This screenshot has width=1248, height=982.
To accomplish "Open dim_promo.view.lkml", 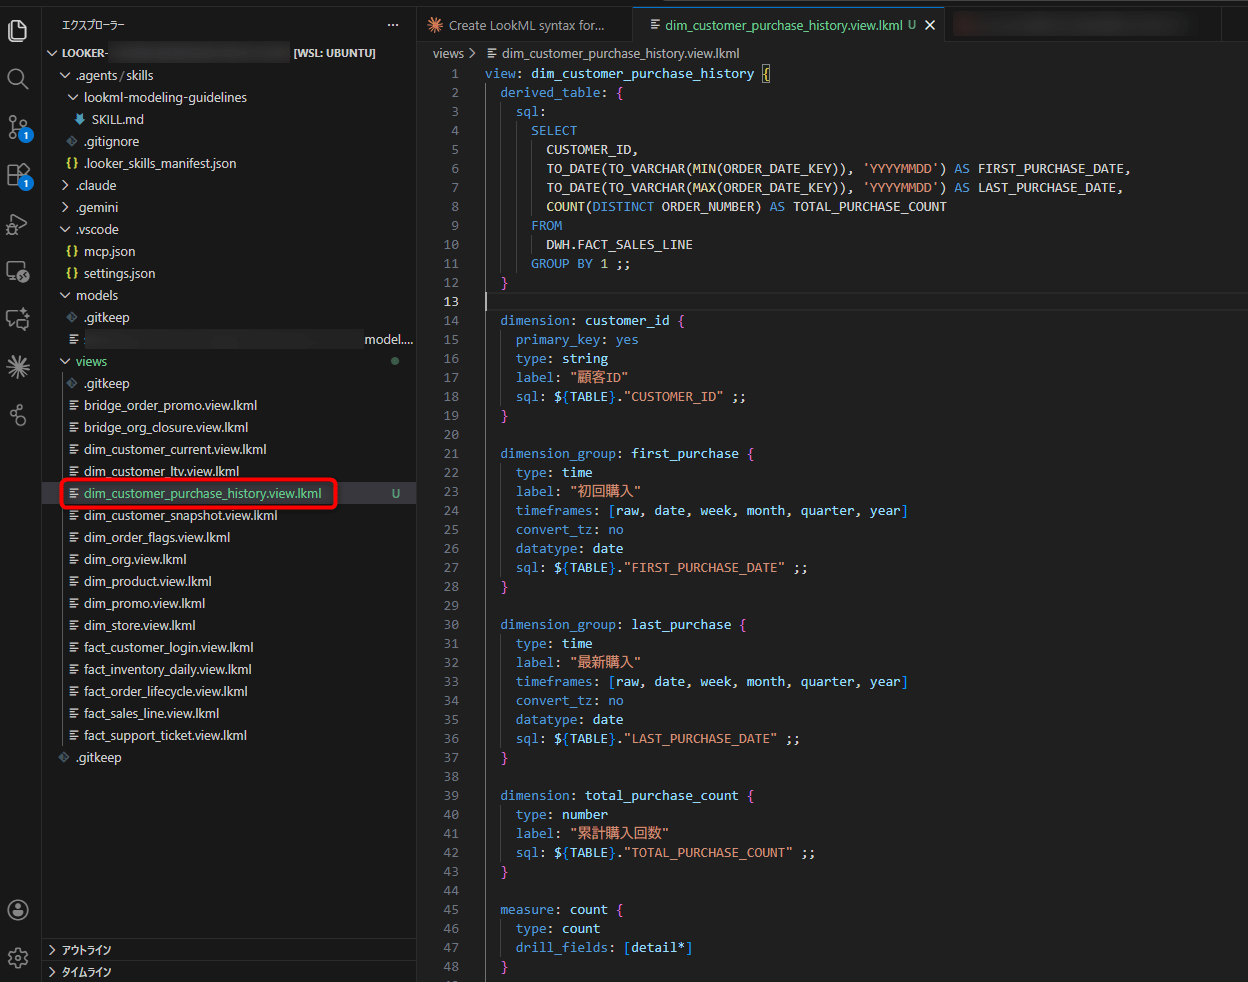I will [229, 603].
